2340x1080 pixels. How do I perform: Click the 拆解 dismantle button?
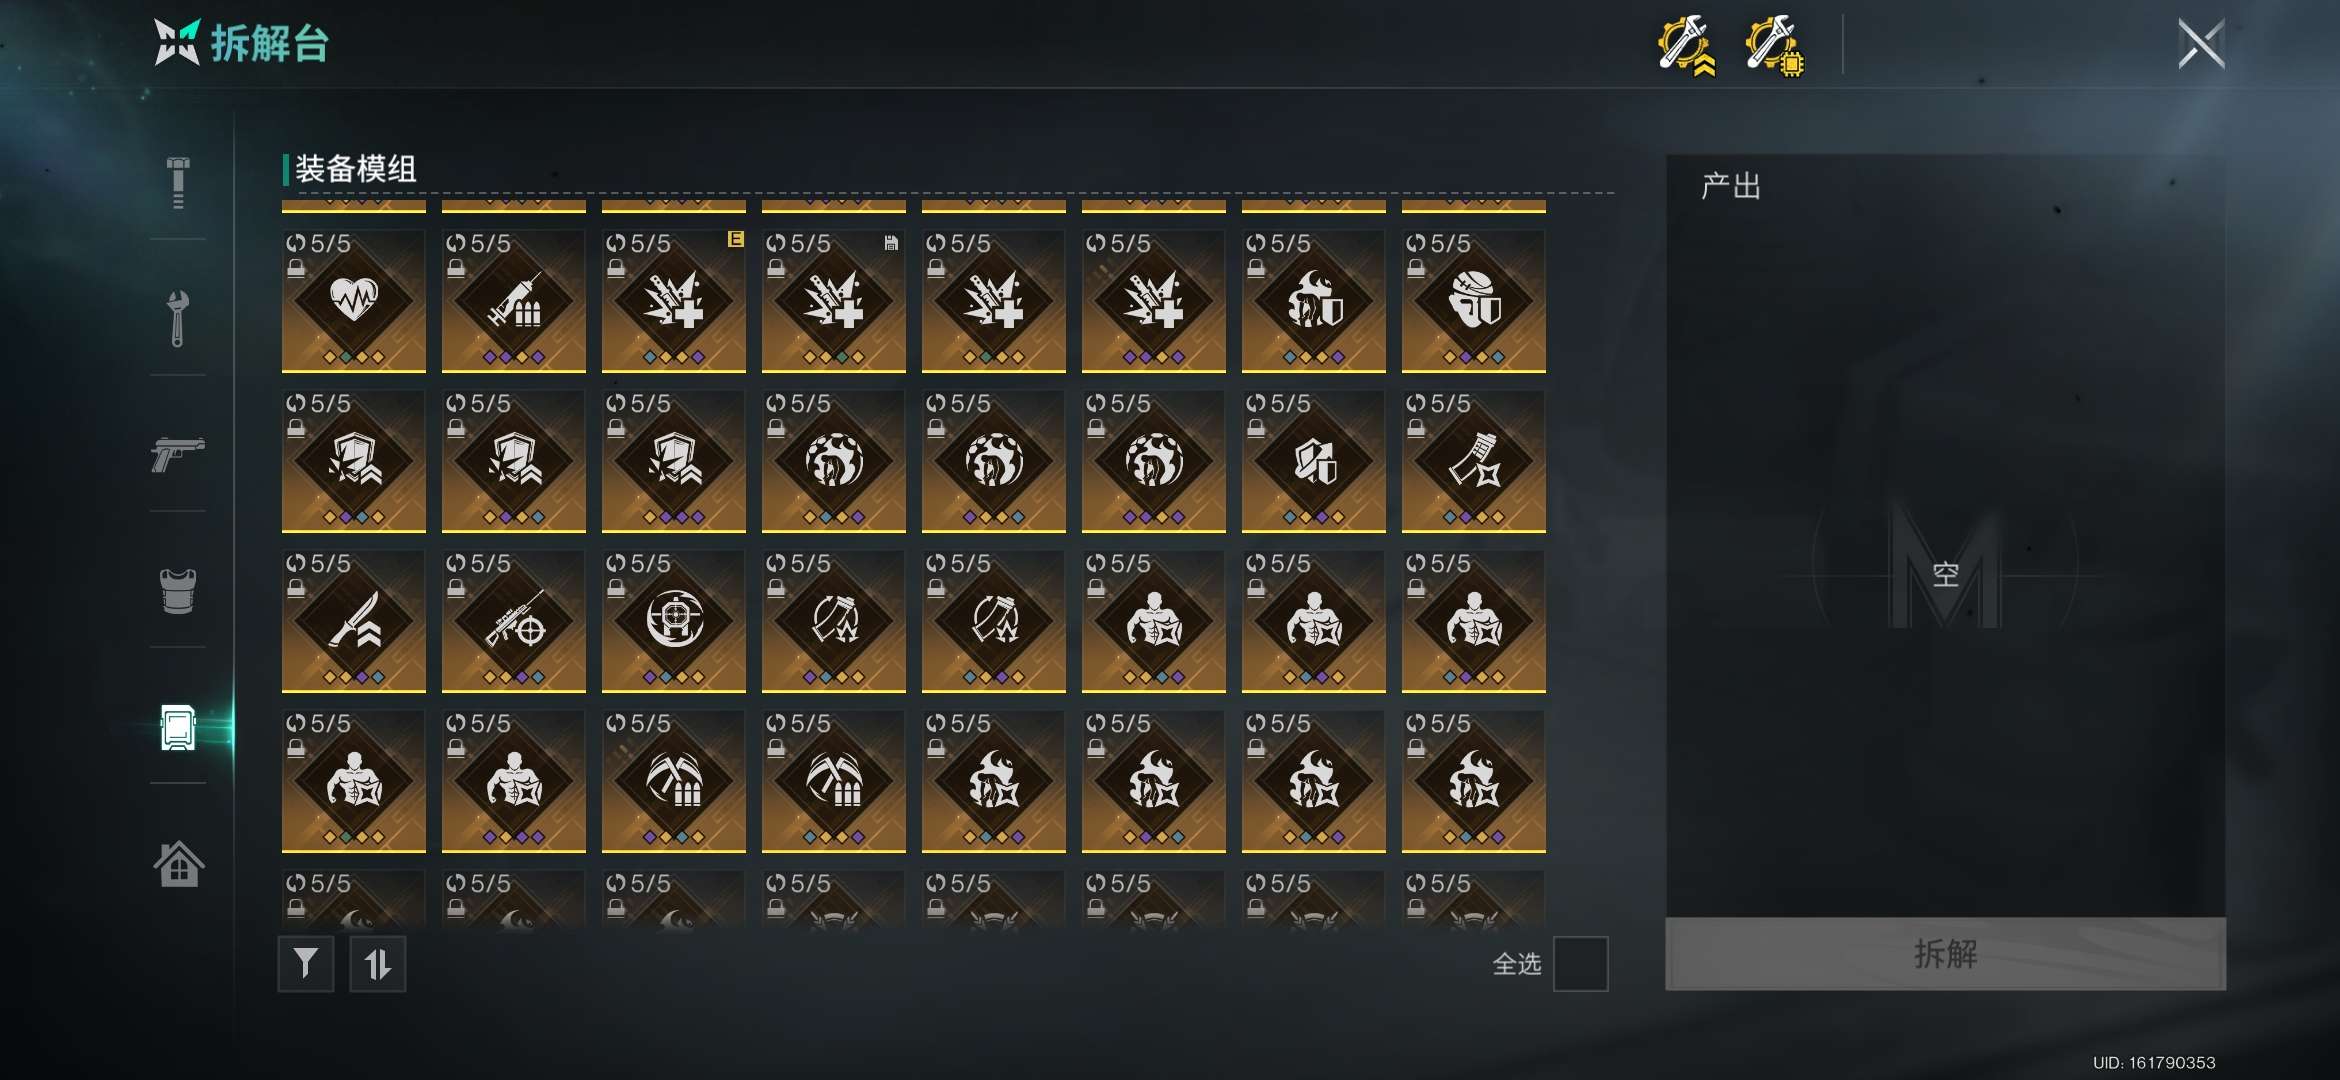point(1945,954)
